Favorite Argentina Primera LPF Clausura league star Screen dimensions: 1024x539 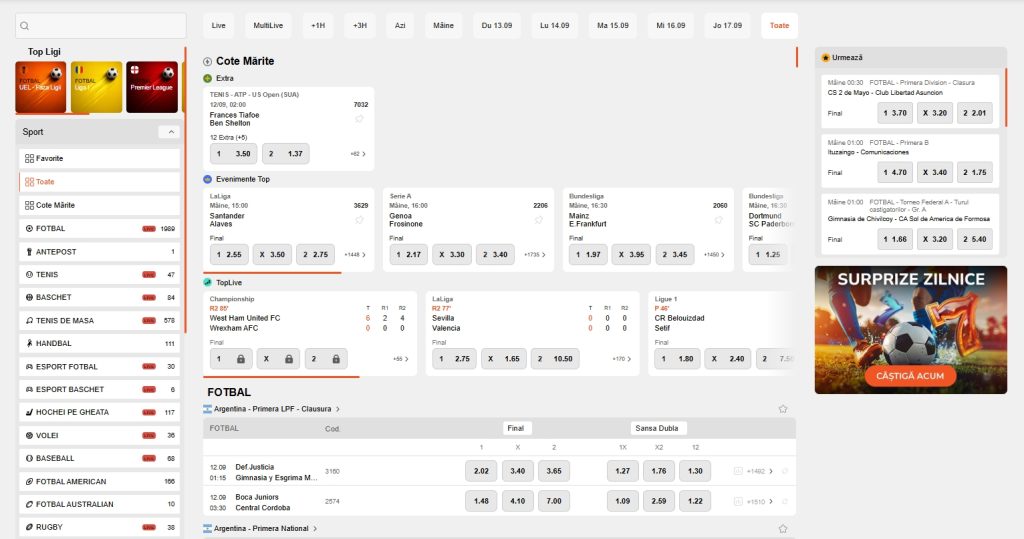click(782, 409)
